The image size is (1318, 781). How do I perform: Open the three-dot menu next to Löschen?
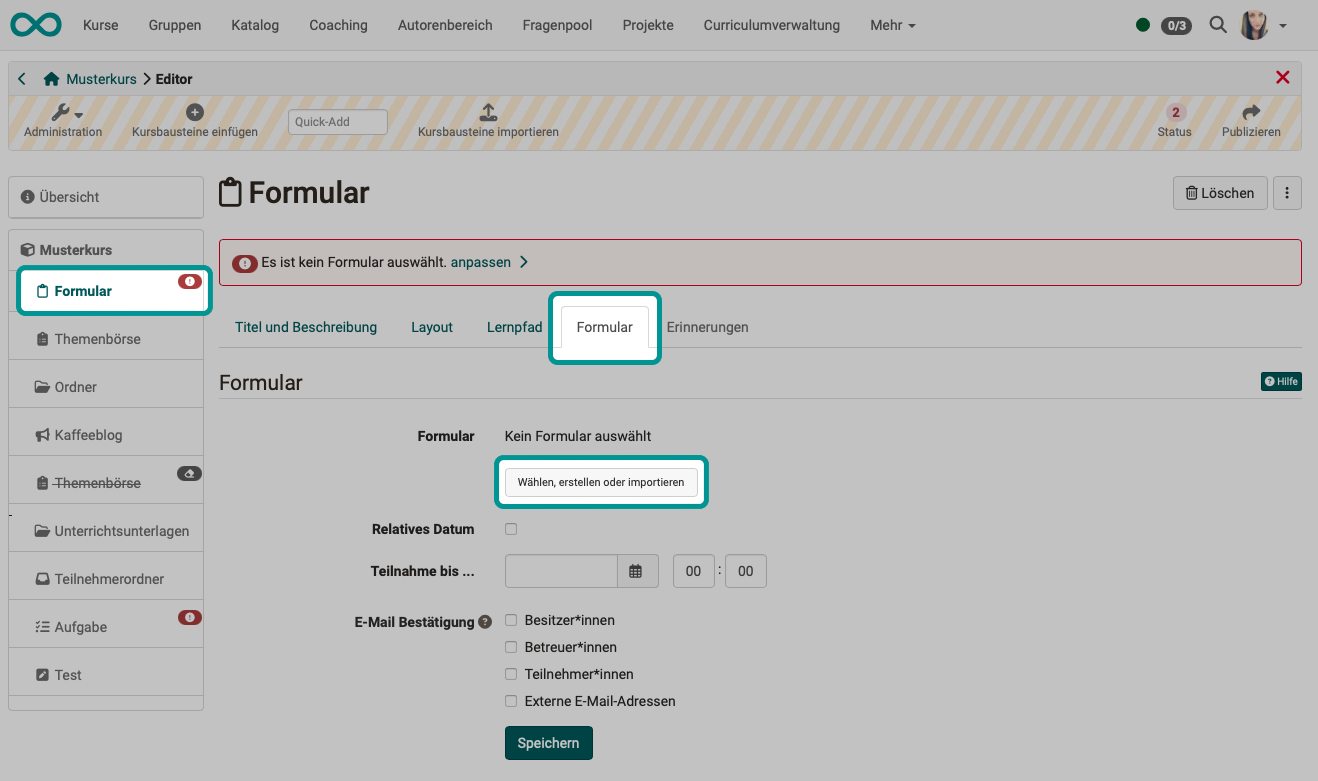pyautogui.click(x=1287, y=192)
